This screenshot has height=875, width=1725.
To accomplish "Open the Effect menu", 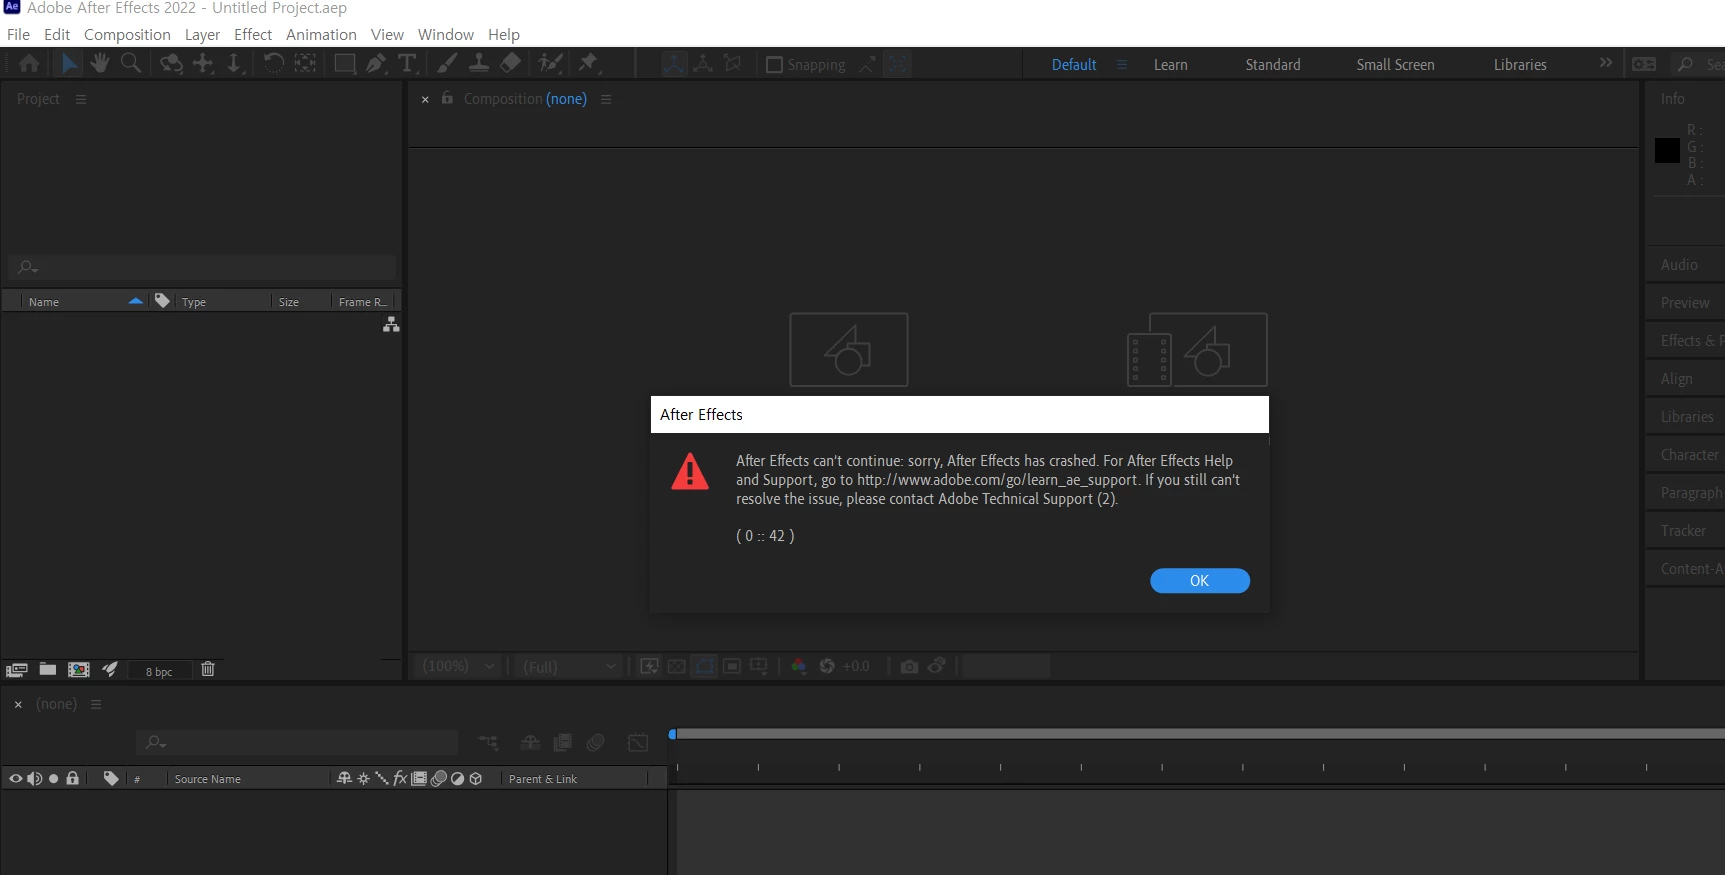I will [253, 34].
